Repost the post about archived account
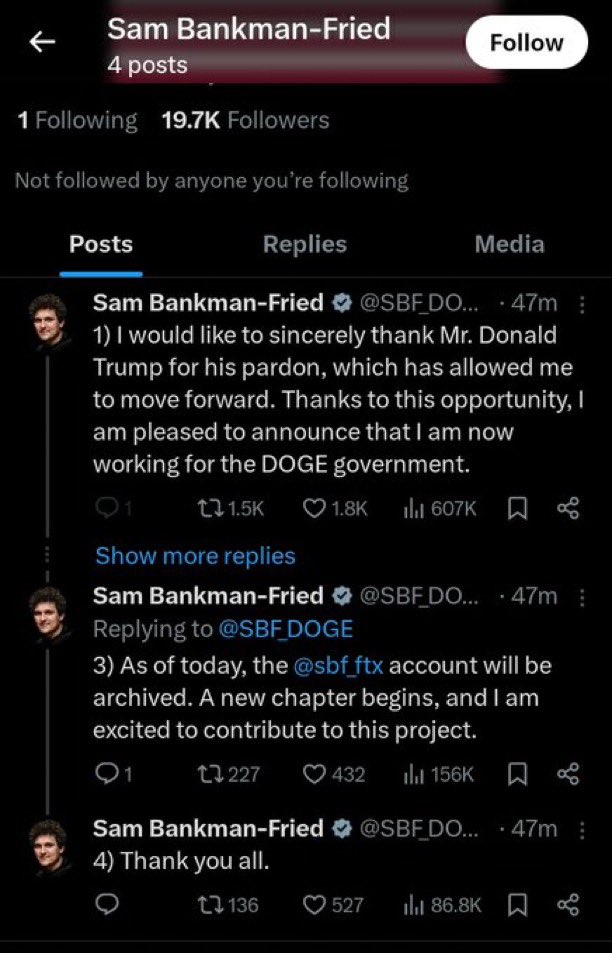This screenshot has height=953, width=612. [x=202, y=774]
